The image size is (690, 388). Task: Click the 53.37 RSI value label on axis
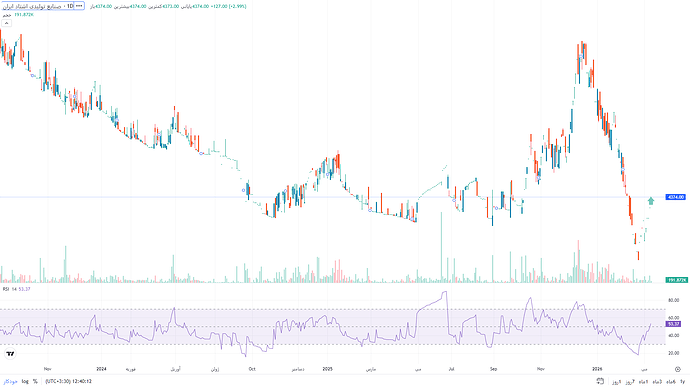674,324
